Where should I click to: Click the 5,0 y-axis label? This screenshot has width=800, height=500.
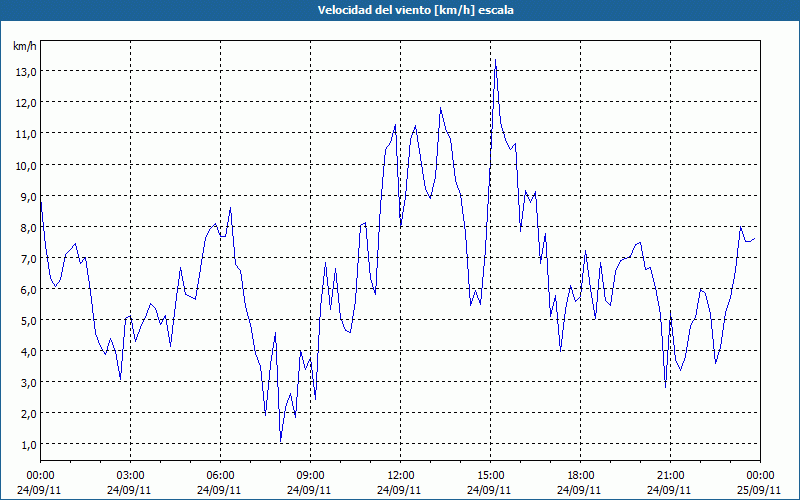coord(28,321)
